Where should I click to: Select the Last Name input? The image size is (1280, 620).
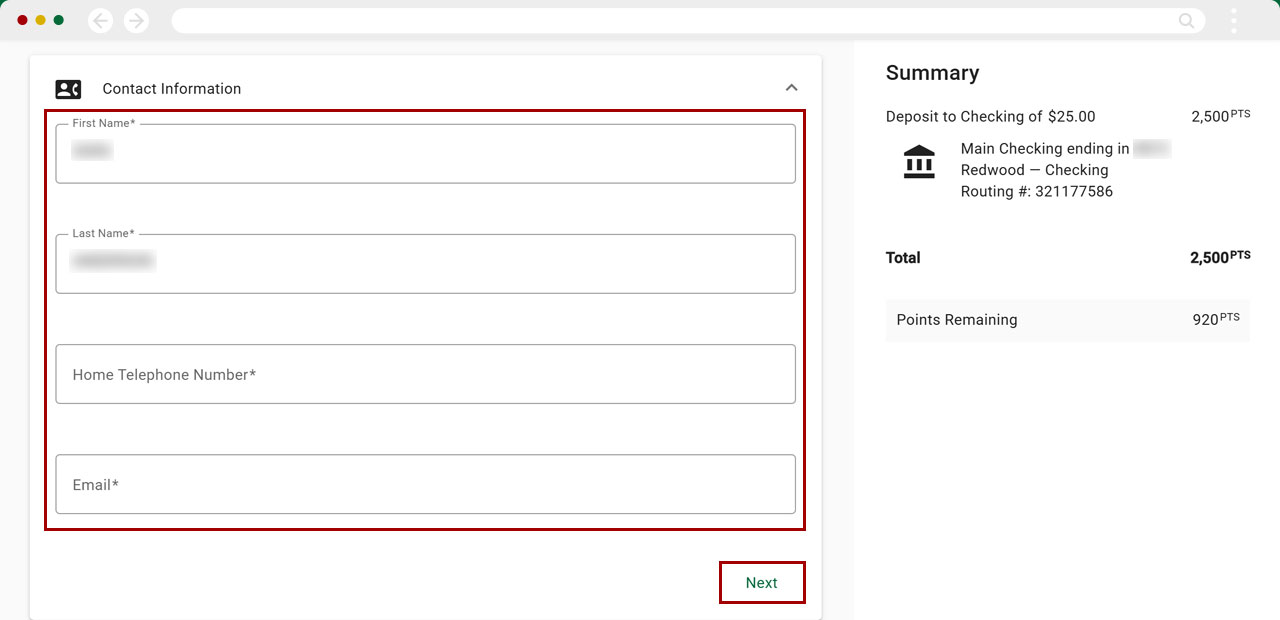tap(425, 264)
